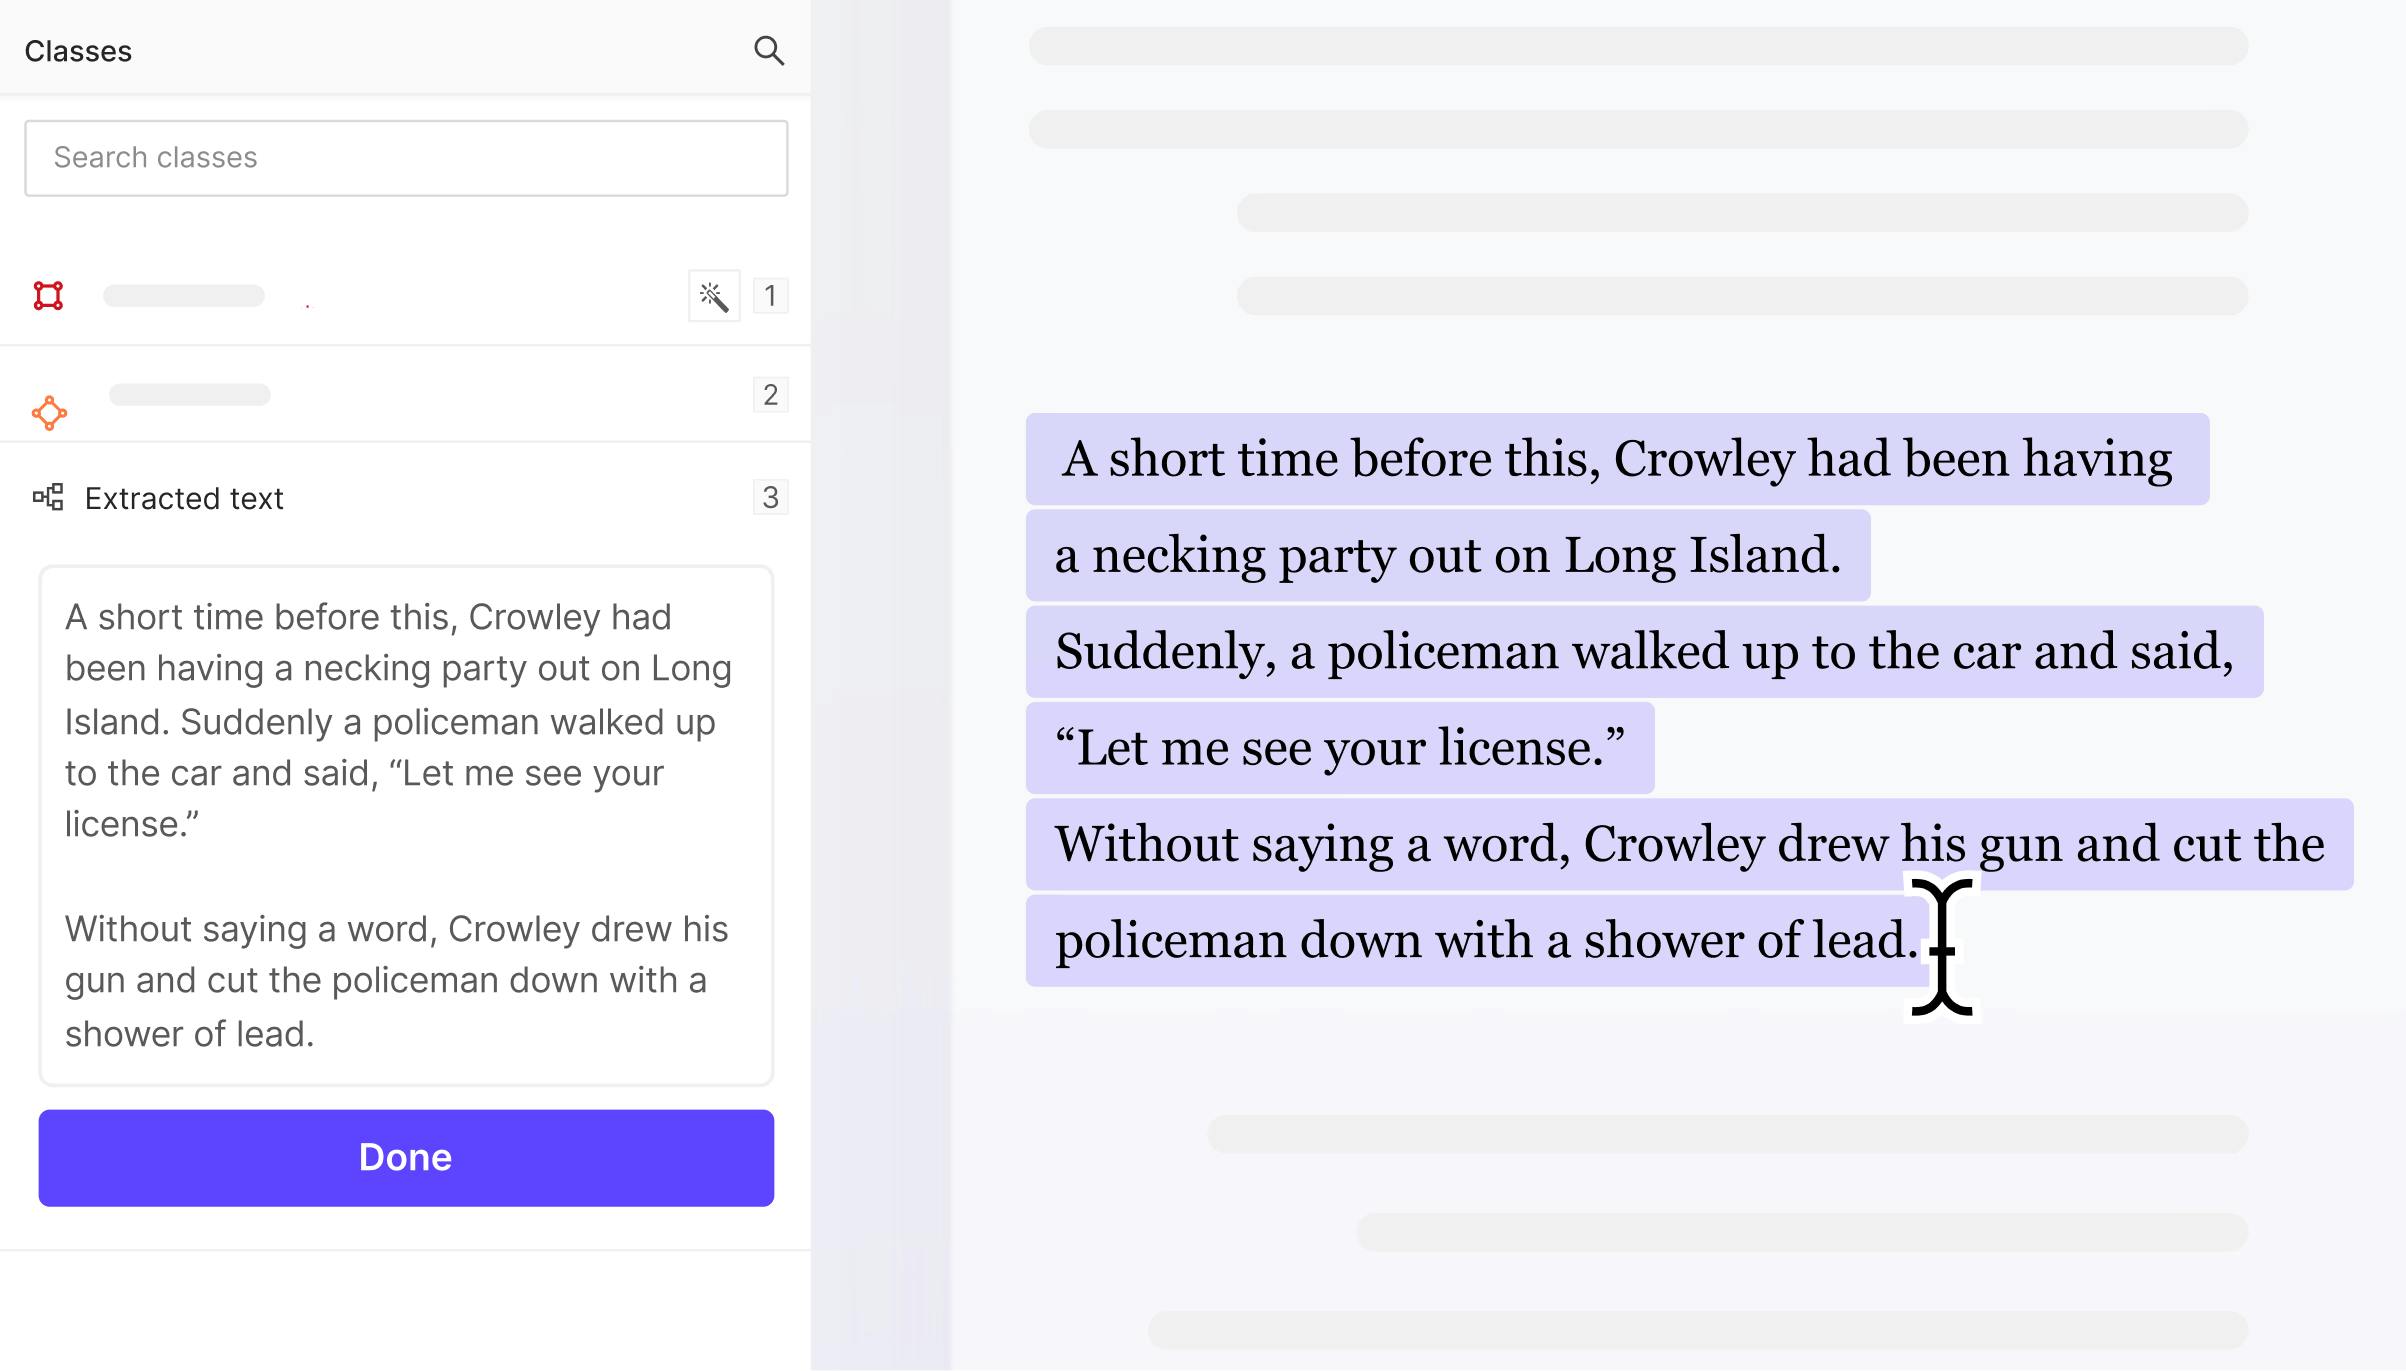
Task: Select the red bounding box class icon
Action: click(48, 296)
